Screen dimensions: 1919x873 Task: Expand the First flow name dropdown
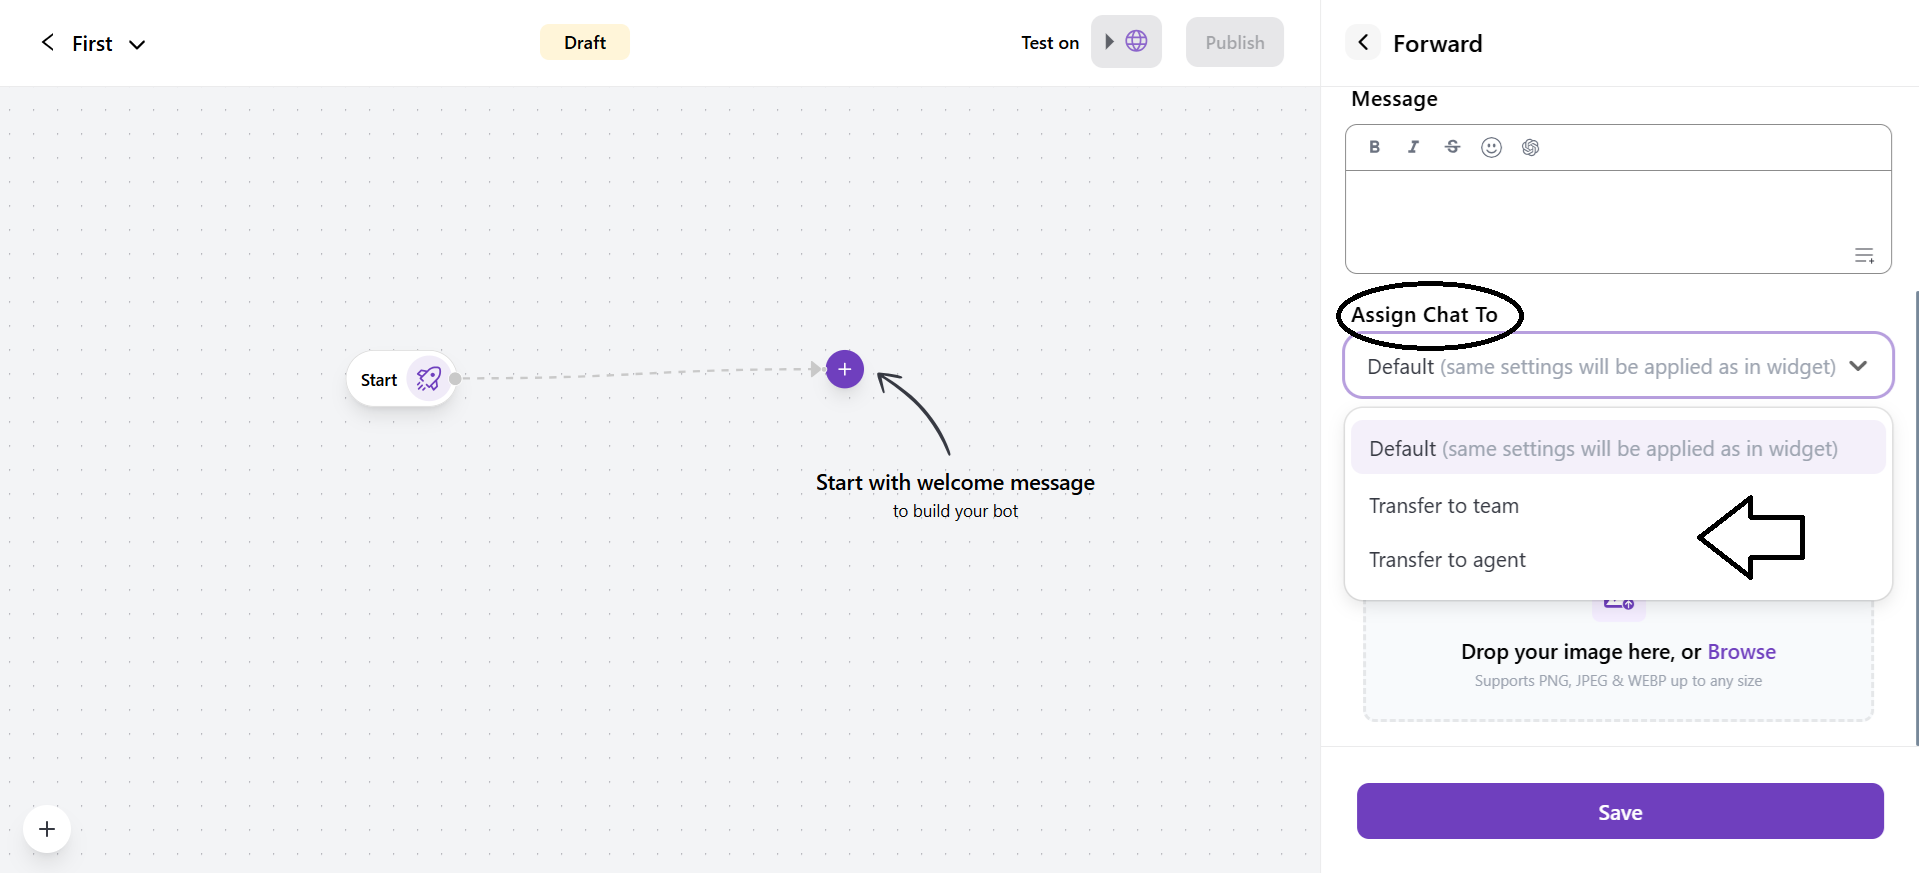[137, 44]
